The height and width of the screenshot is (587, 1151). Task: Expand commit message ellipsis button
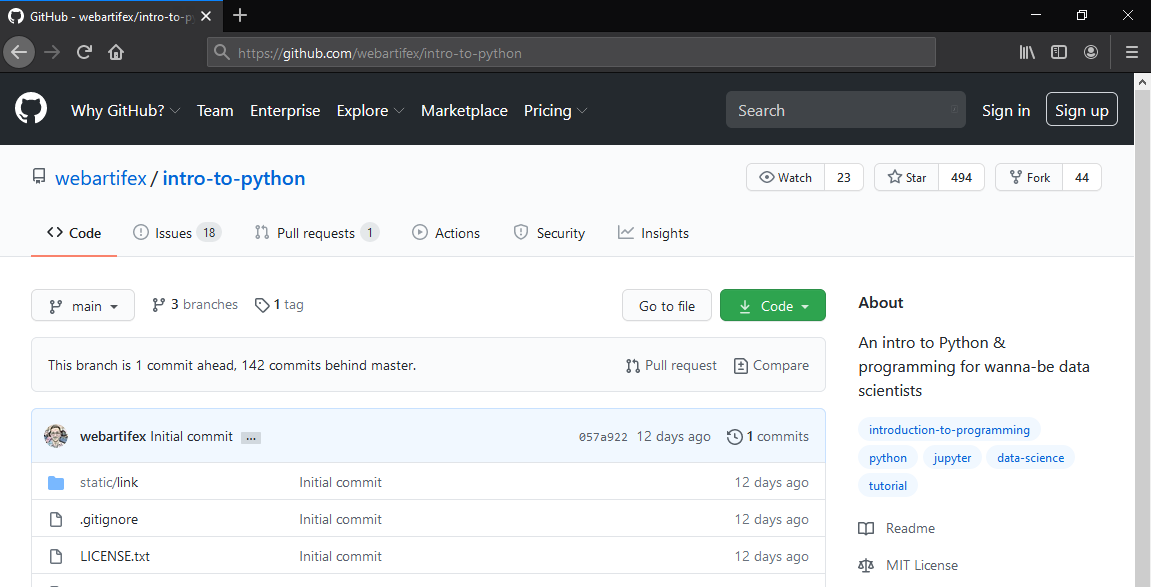click(x=251, y=437)
